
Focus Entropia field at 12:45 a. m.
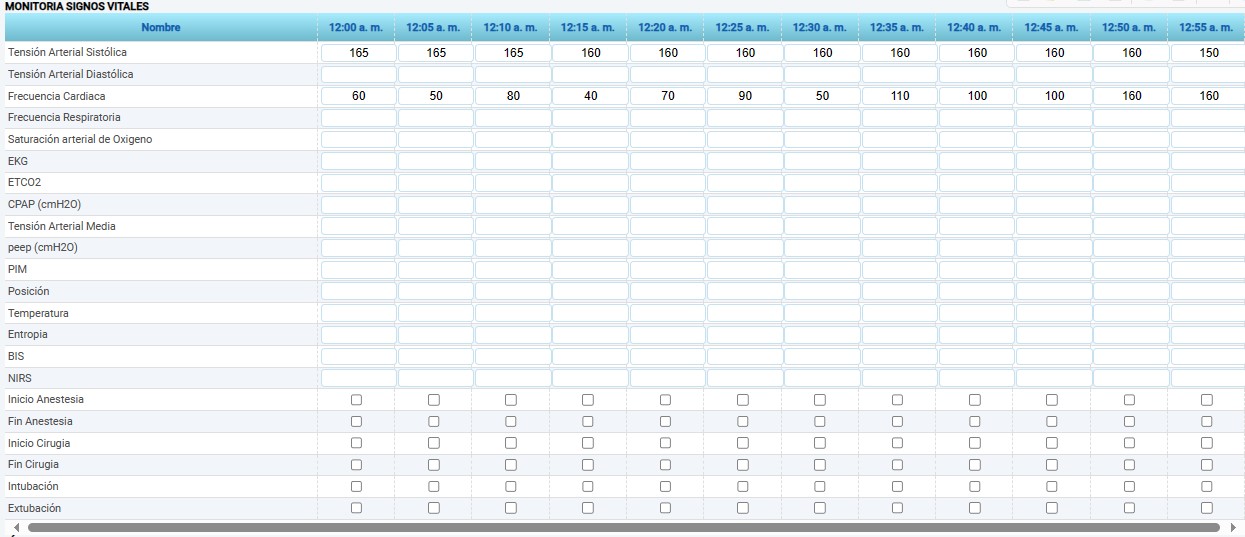tap(1054, 335)
